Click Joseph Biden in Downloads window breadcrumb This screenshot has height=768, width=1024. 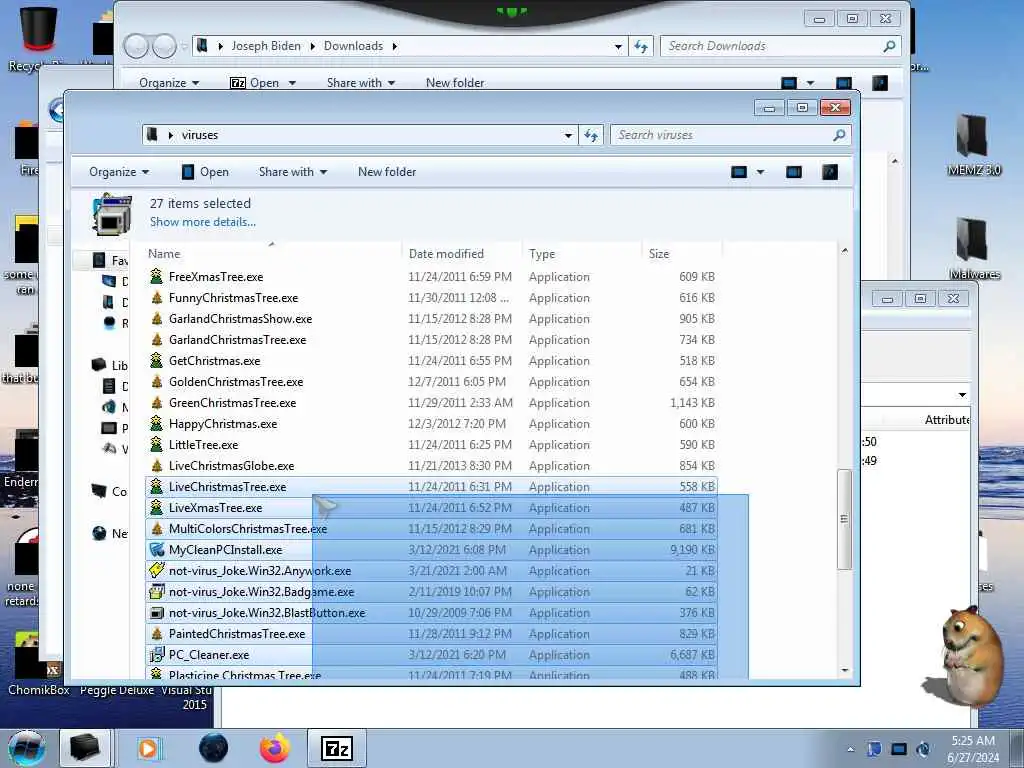(266, 46)
